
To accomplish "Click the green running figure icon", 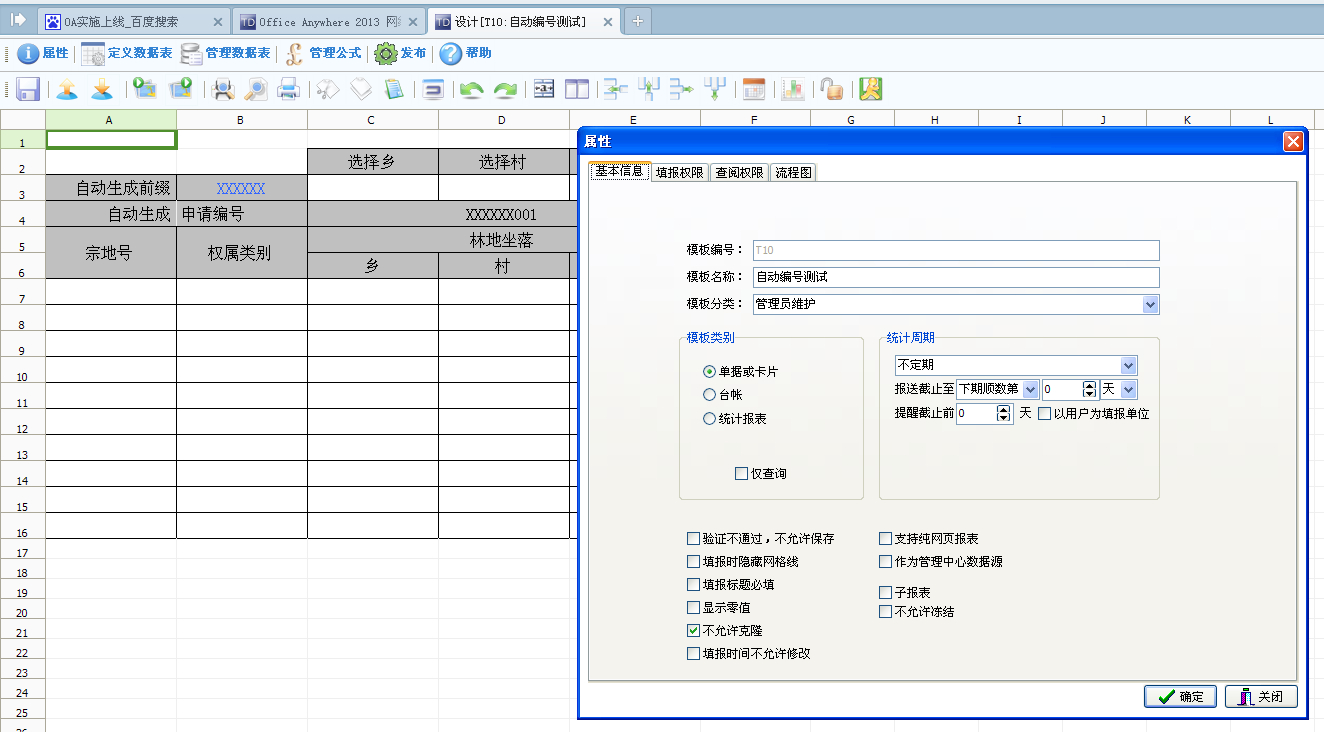I will (871, 89).
